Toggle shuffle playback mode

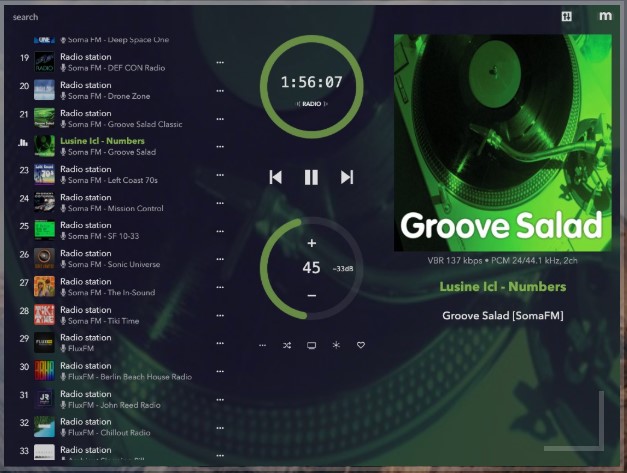pyautogui.click(x=287, y=345)
